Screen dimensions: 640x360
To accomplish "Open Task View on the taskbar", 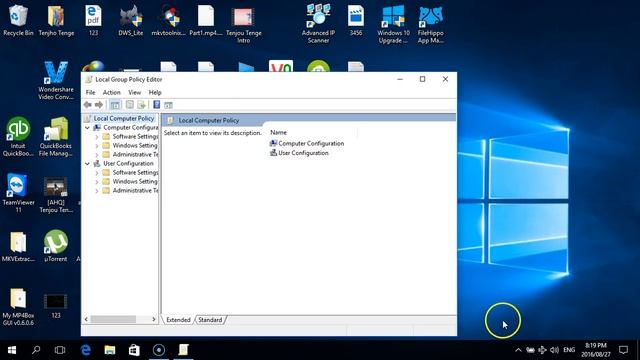I will tap(60, 350).
